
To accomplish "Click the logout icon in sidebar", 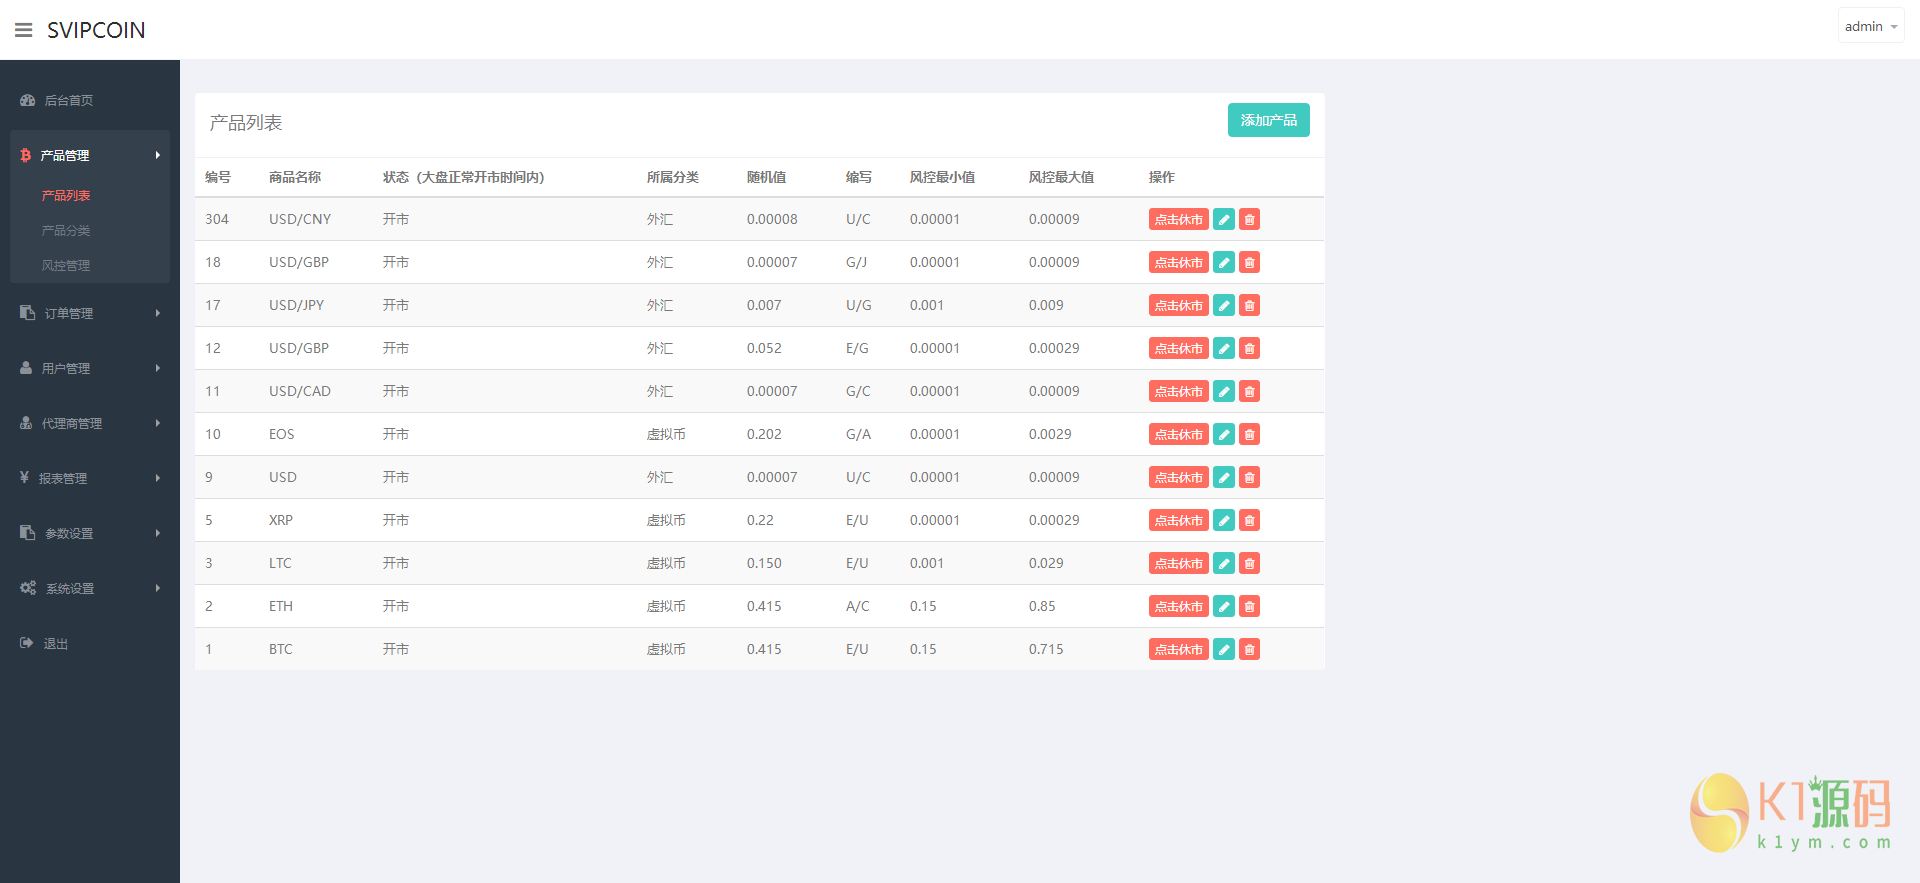I will (27, 643).
